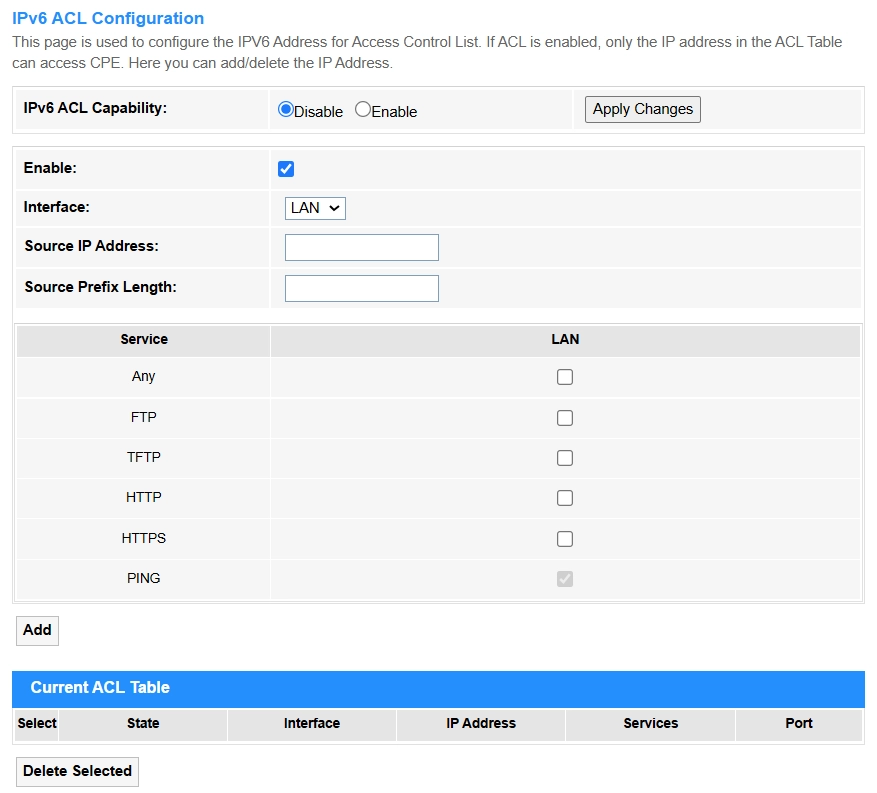Click the Source IP Address field

(x=361, y=247)
